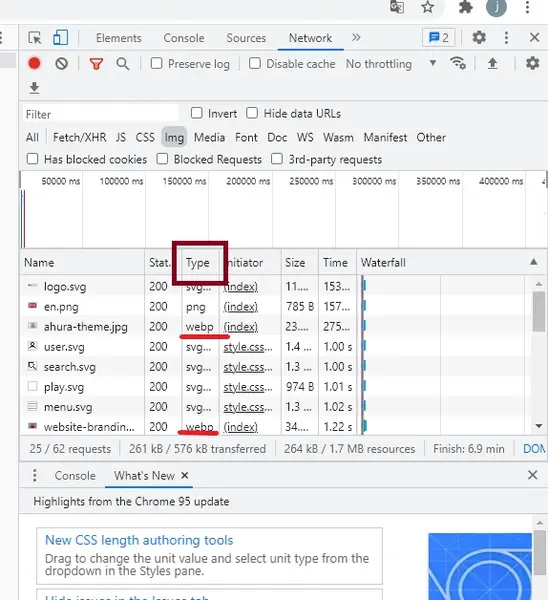Open Network panel settings gear
Screen dimensions: 548x600
532,63
